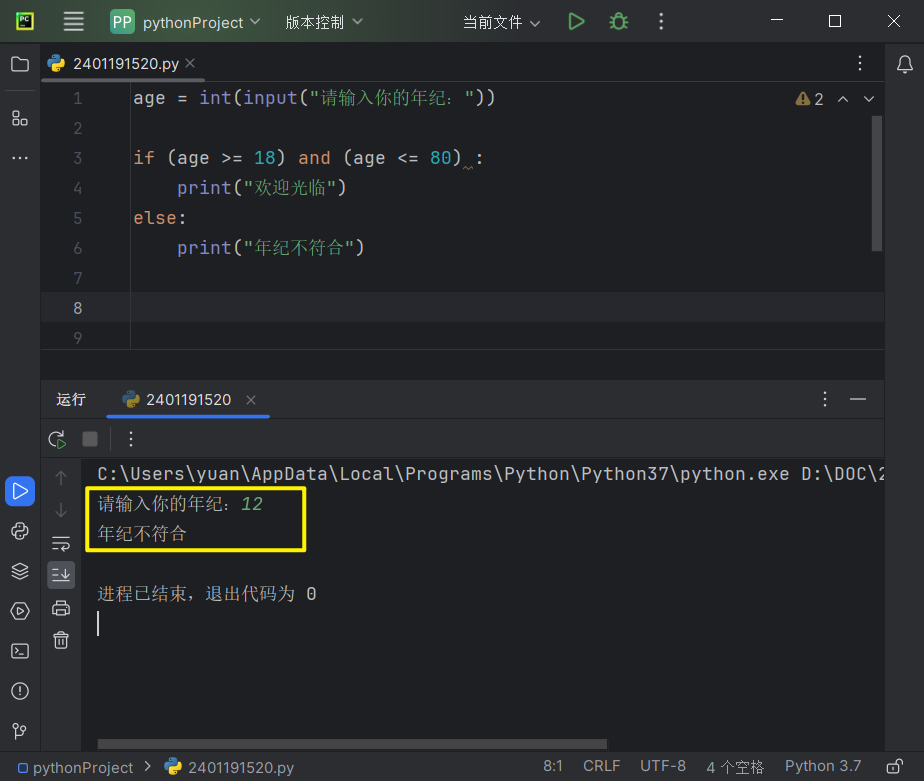
Task: Click the print 年纪不符合 statement
Action: tap(271, 248)
